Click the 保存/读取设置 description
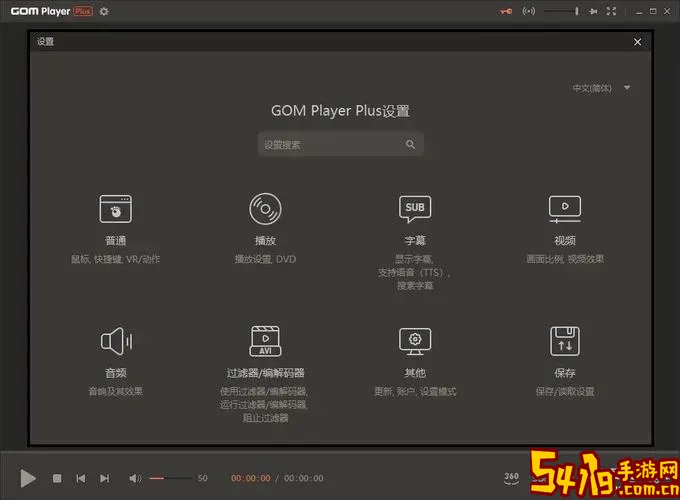 (565, 392)
